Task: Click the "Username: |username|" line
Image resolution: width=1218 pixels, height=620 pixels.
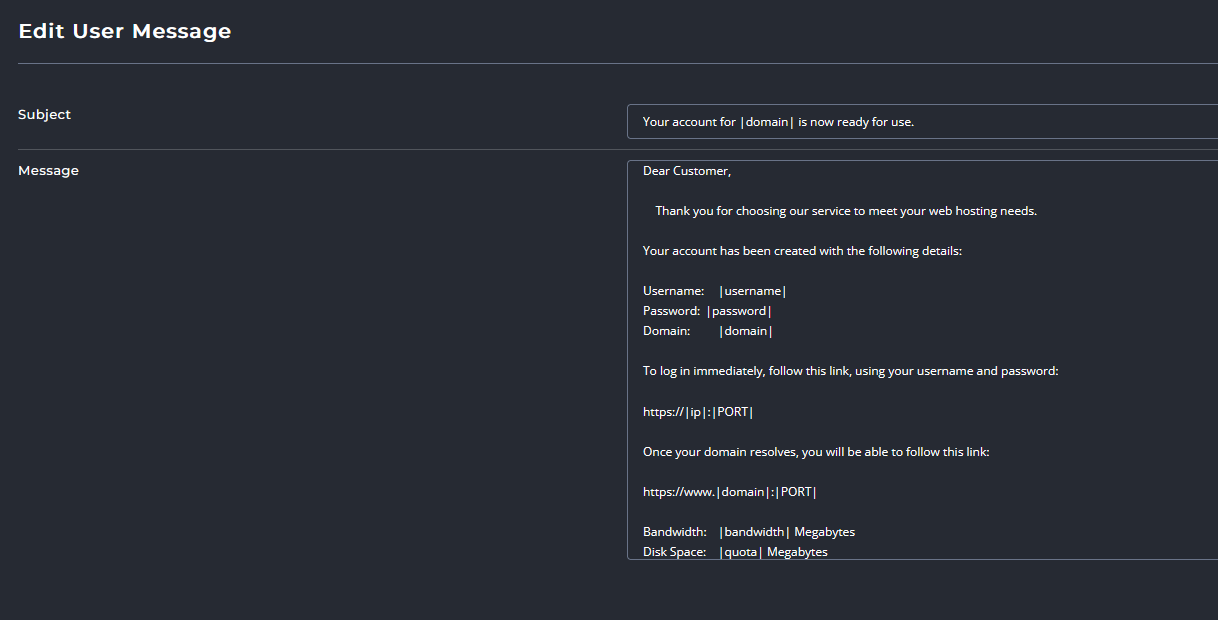Action: [715, 291]
